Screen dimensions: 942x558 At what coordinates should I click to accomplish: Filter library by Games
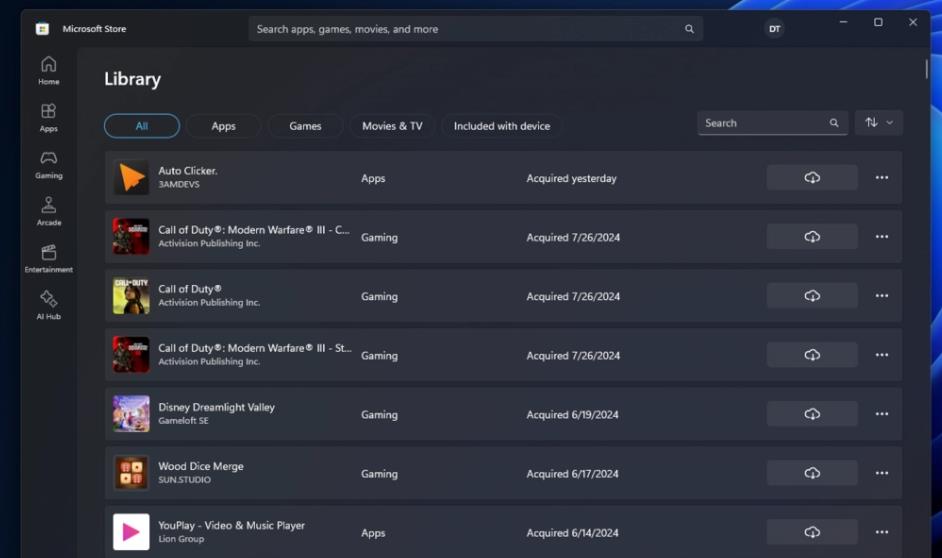pyautogui.click(x=305, y=126)
